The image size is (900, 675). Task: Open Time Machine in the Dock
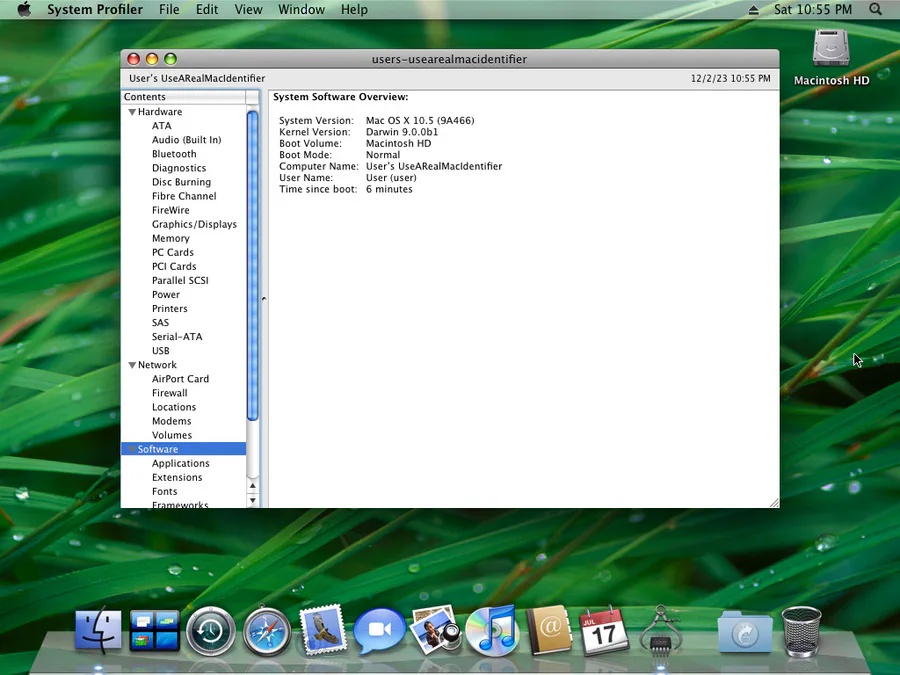tap(211, 631)
